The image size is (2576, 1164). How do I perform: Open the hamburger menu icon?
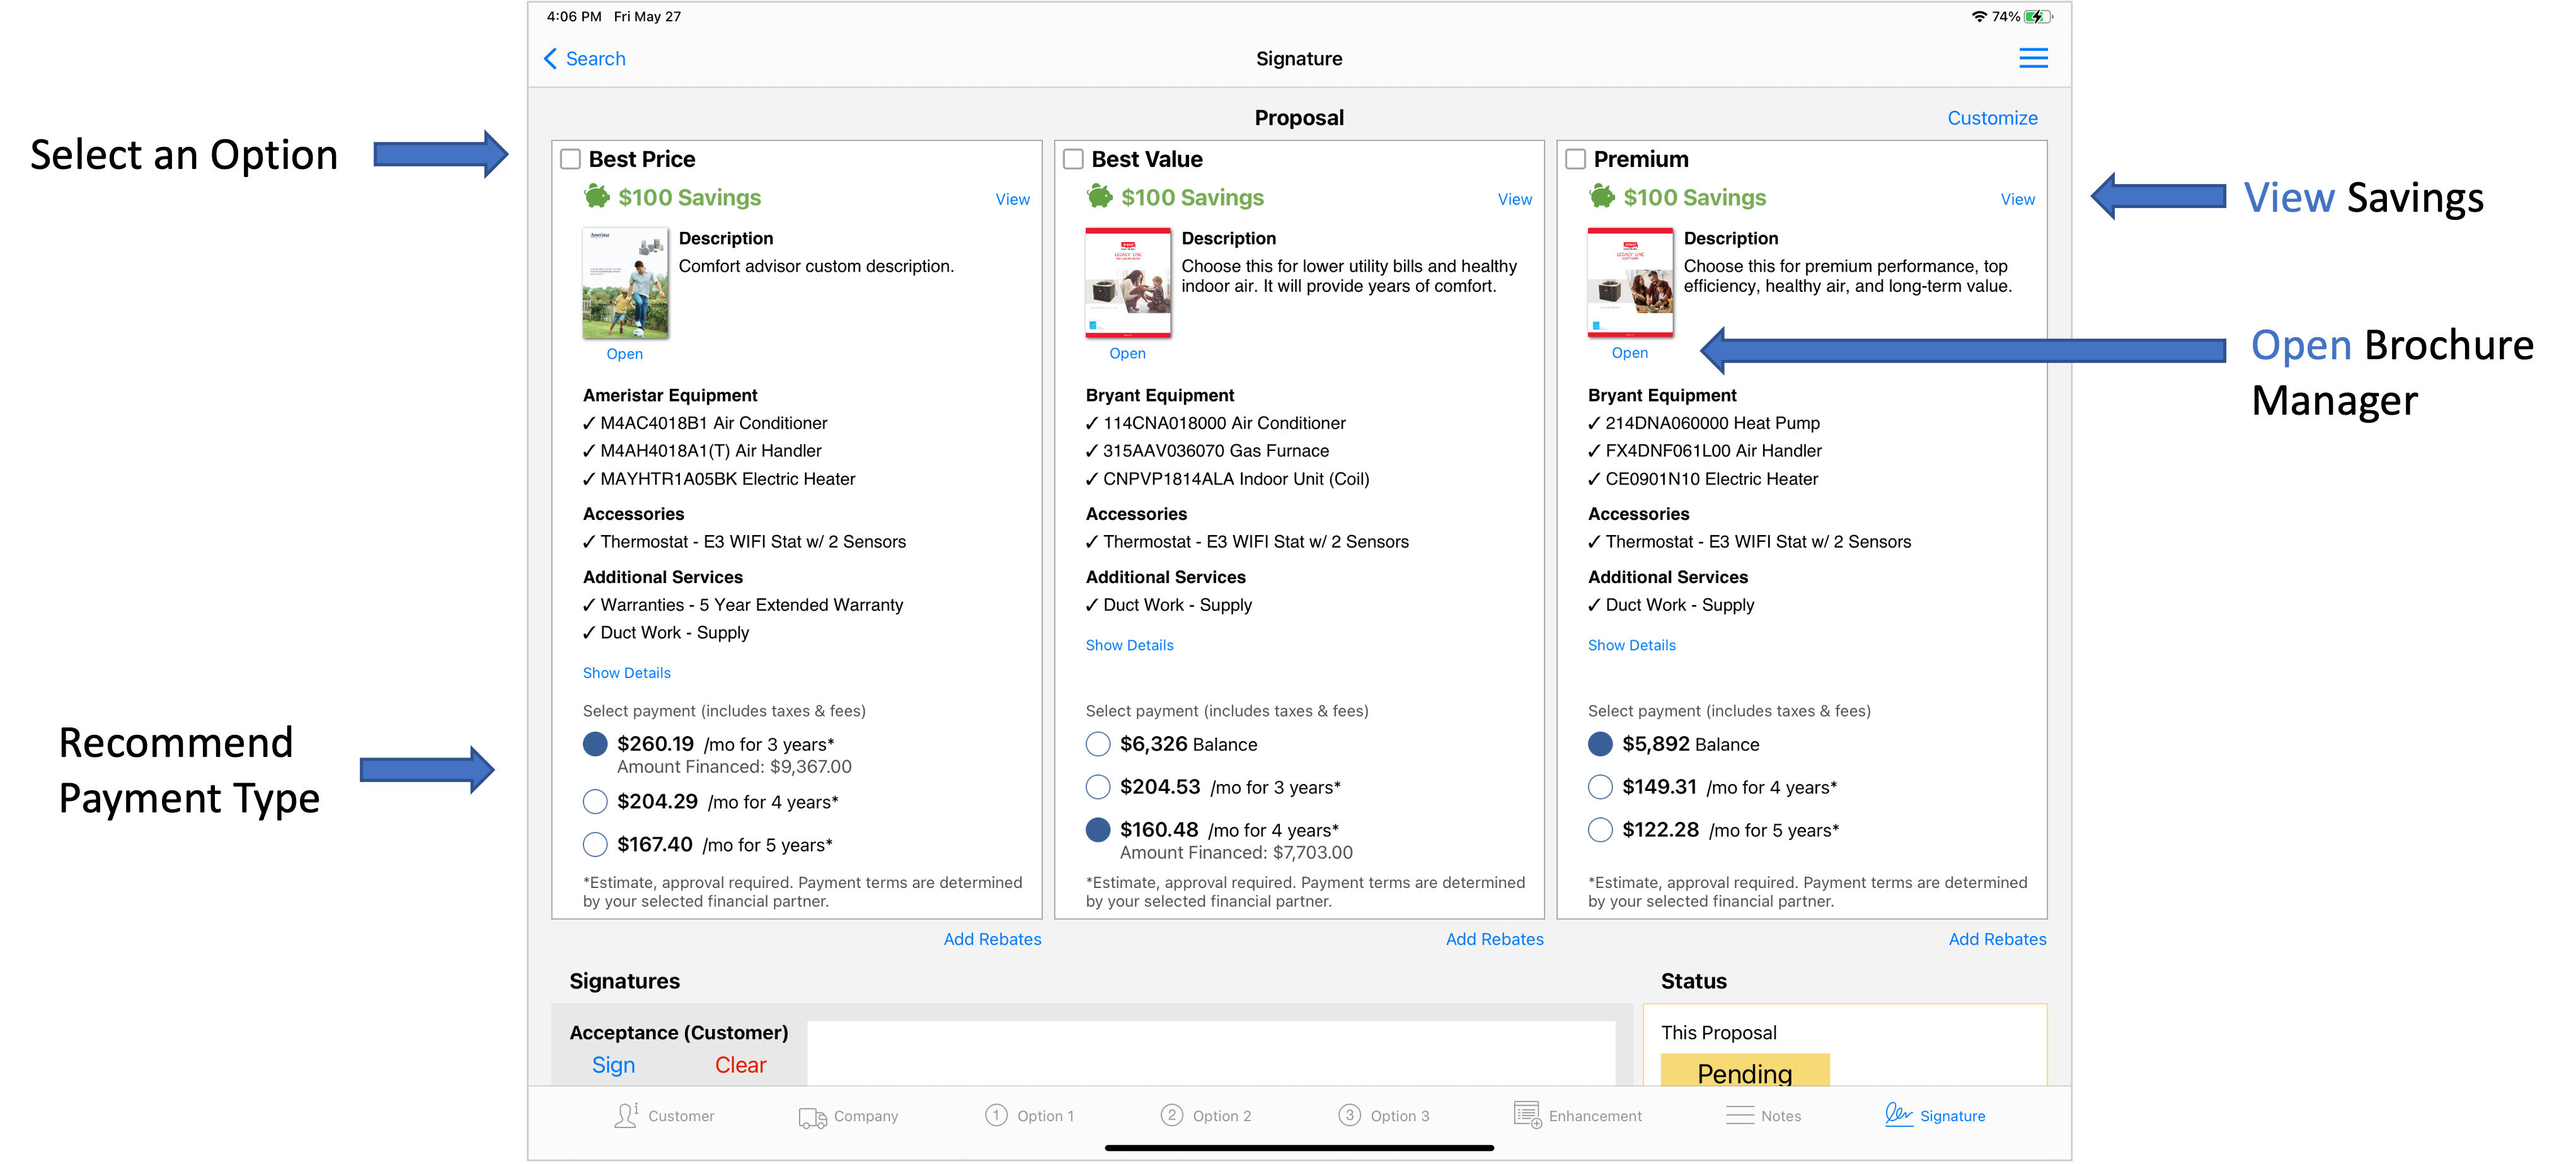point(2033,58)
